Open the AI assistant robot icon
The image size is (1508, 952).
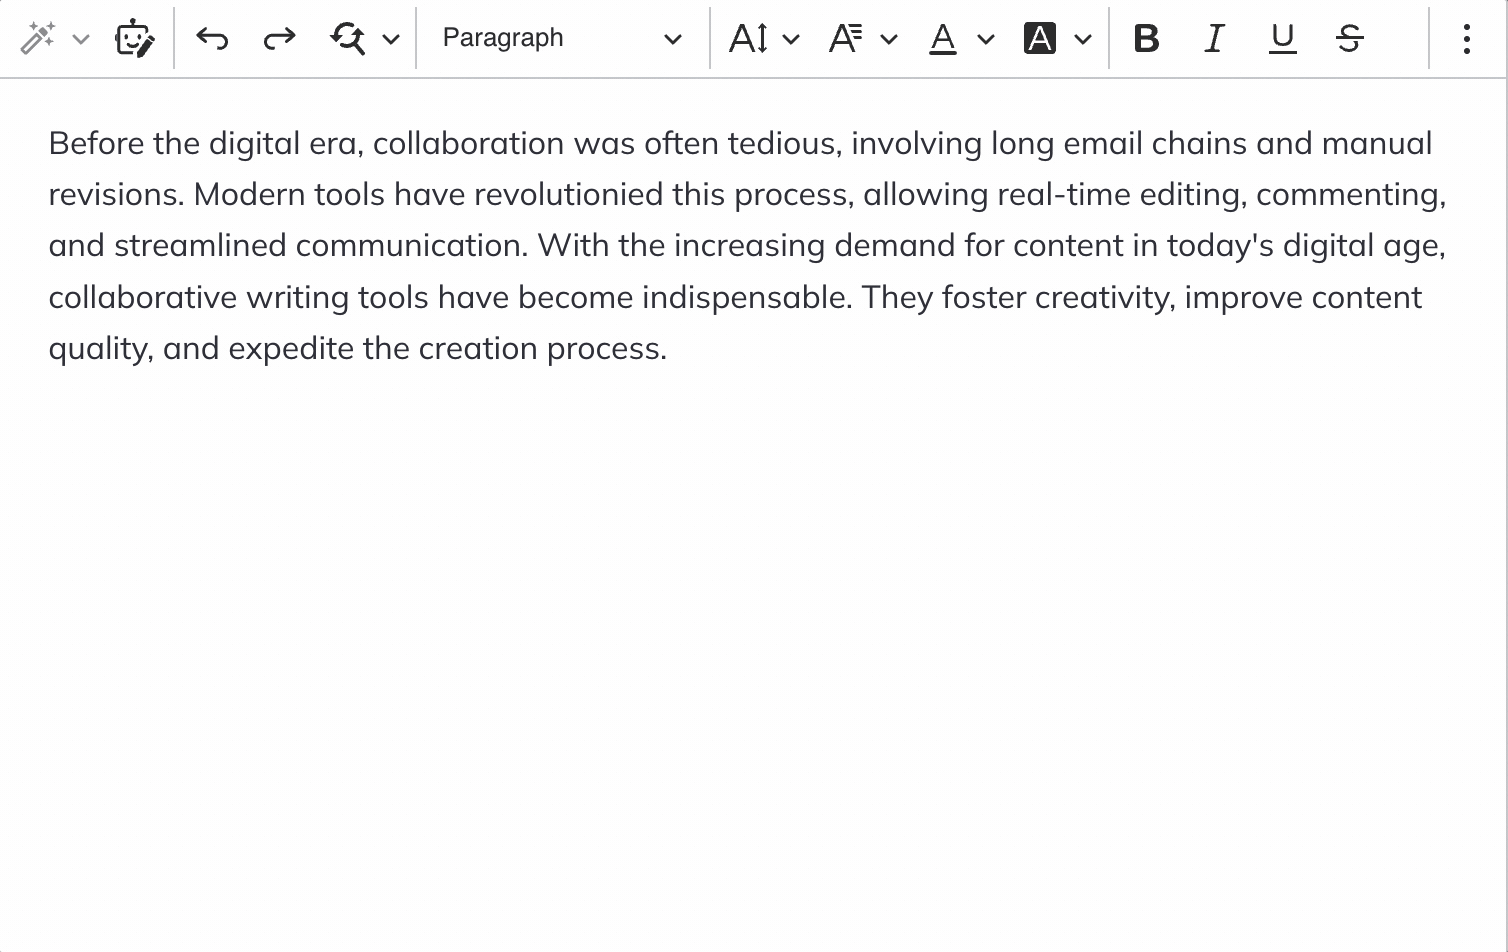tap(134, 38)
